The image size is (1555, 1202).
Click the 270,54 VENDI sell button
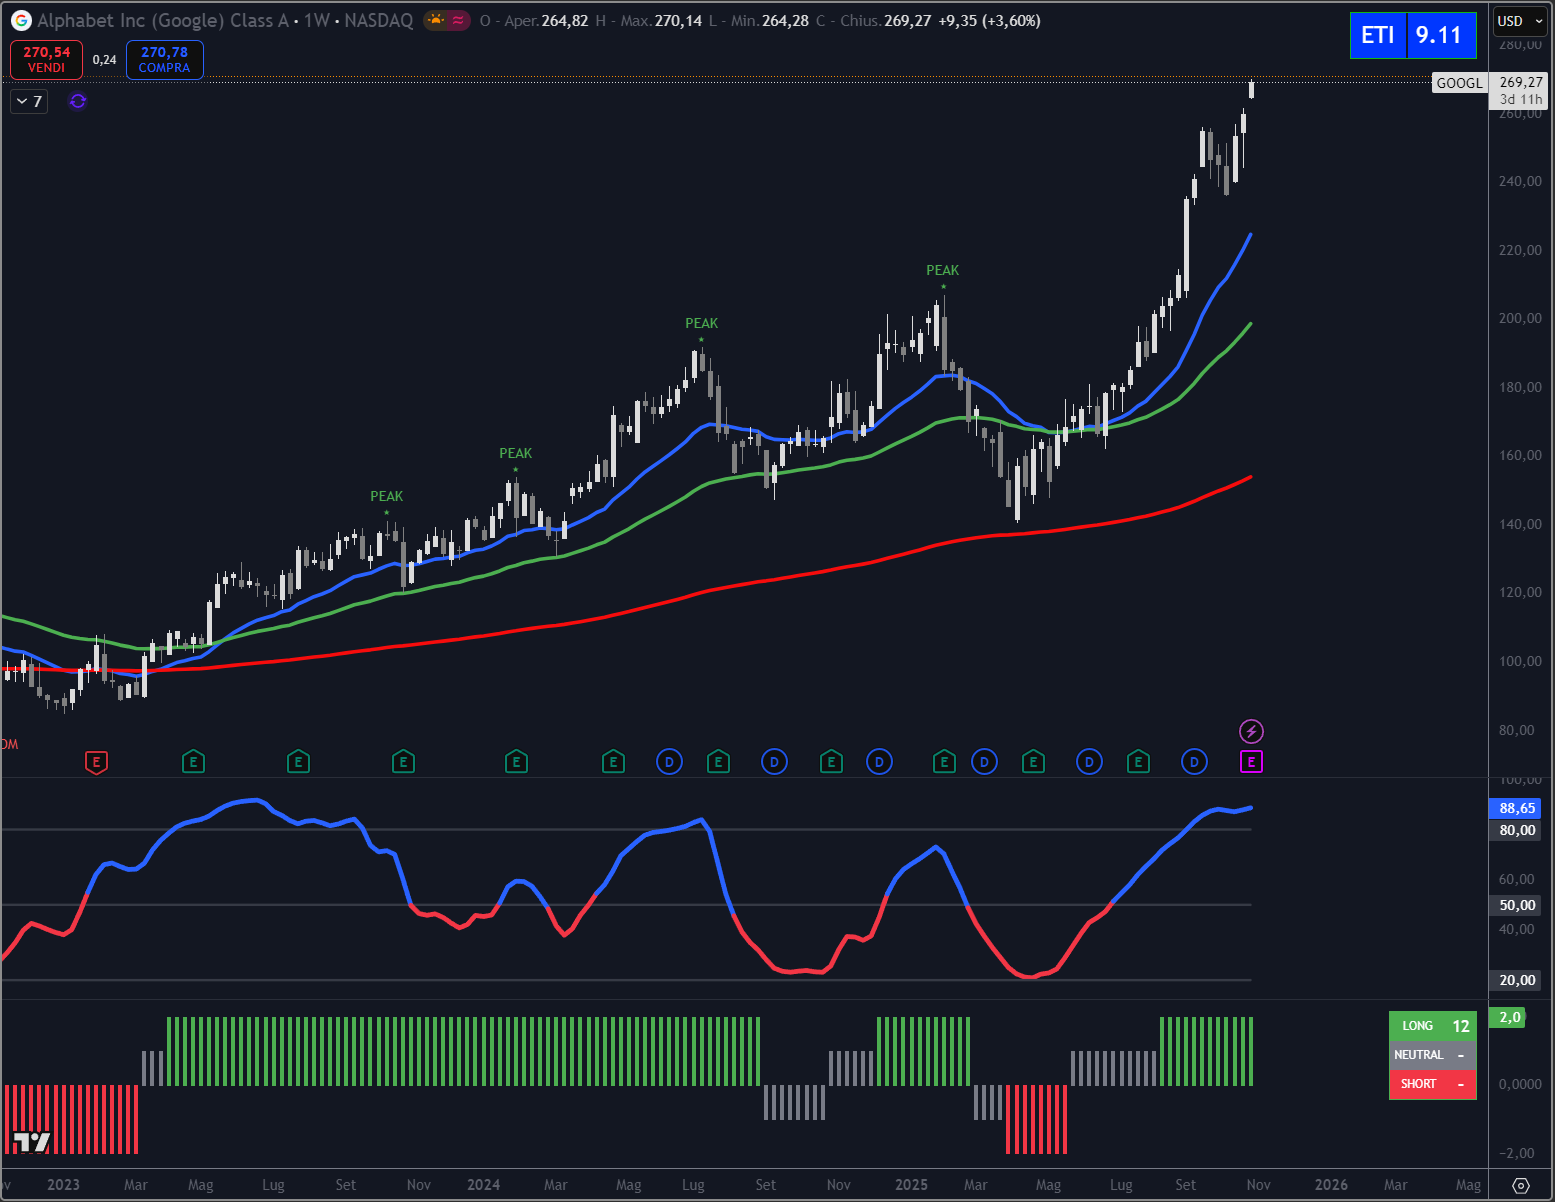(47, 59)
